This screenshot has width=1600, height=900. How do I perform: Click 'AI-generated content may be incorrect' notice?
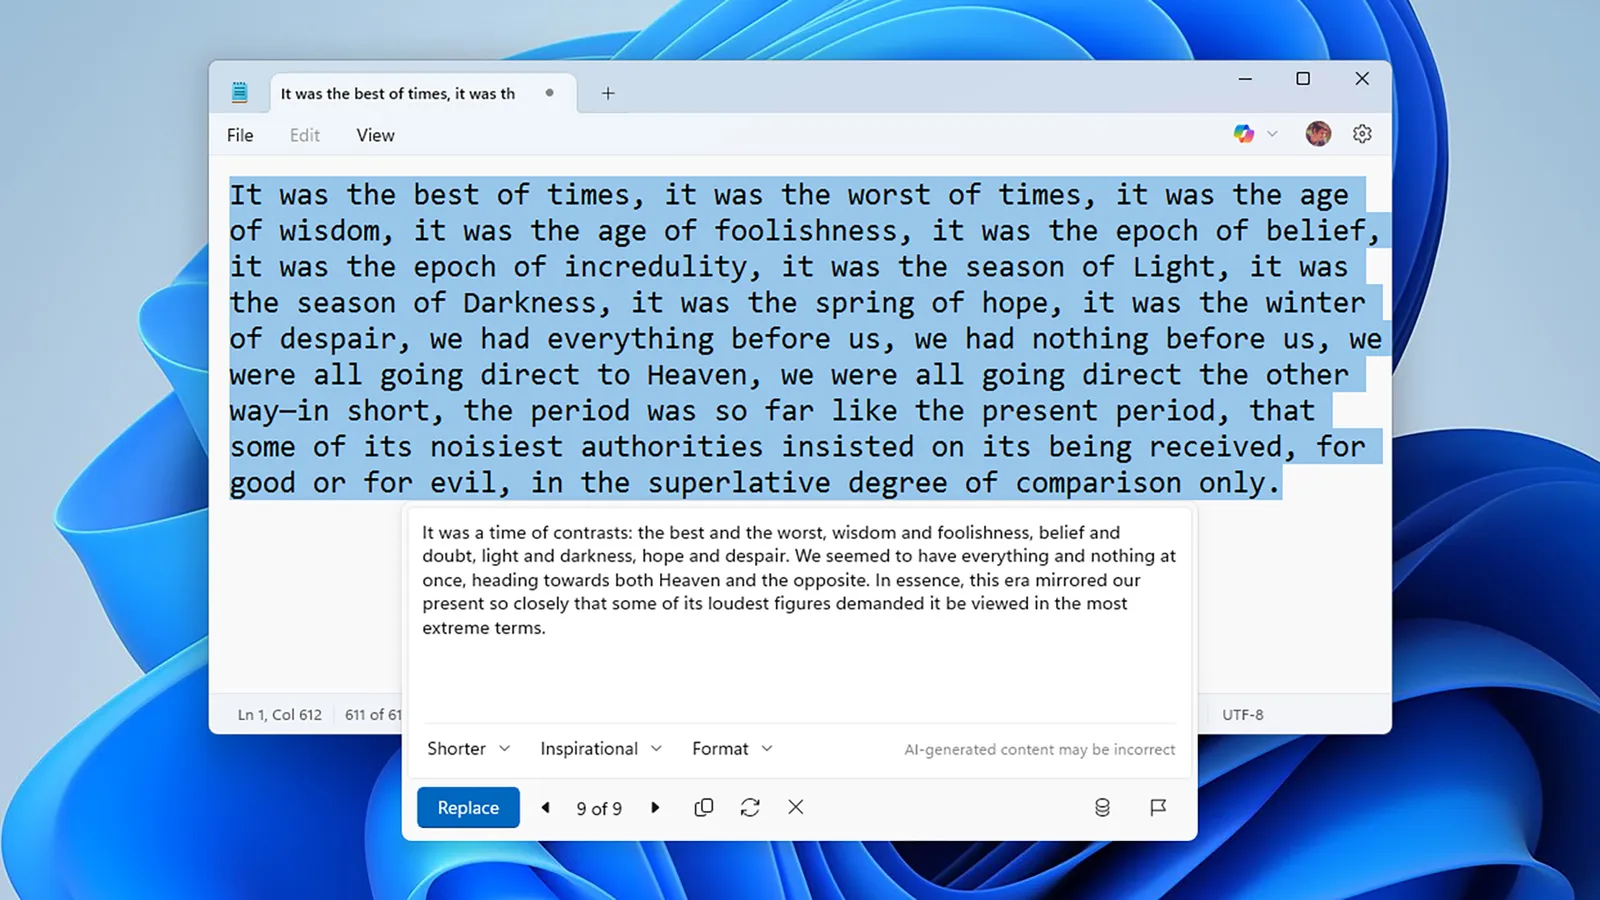pyautogui.click(x=1040, y=750)
